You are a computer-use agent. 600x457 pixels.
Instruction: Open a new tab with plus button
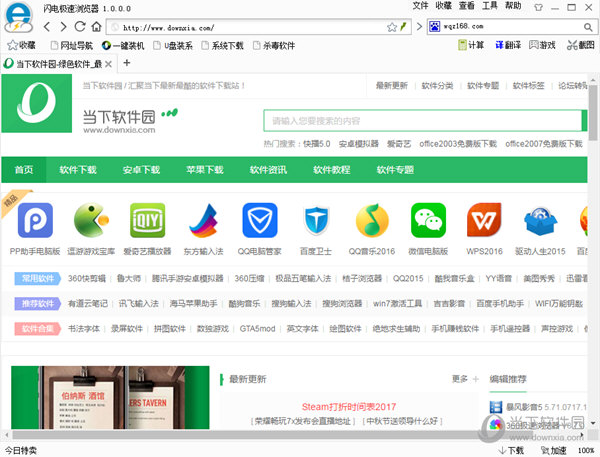[127, 62]
